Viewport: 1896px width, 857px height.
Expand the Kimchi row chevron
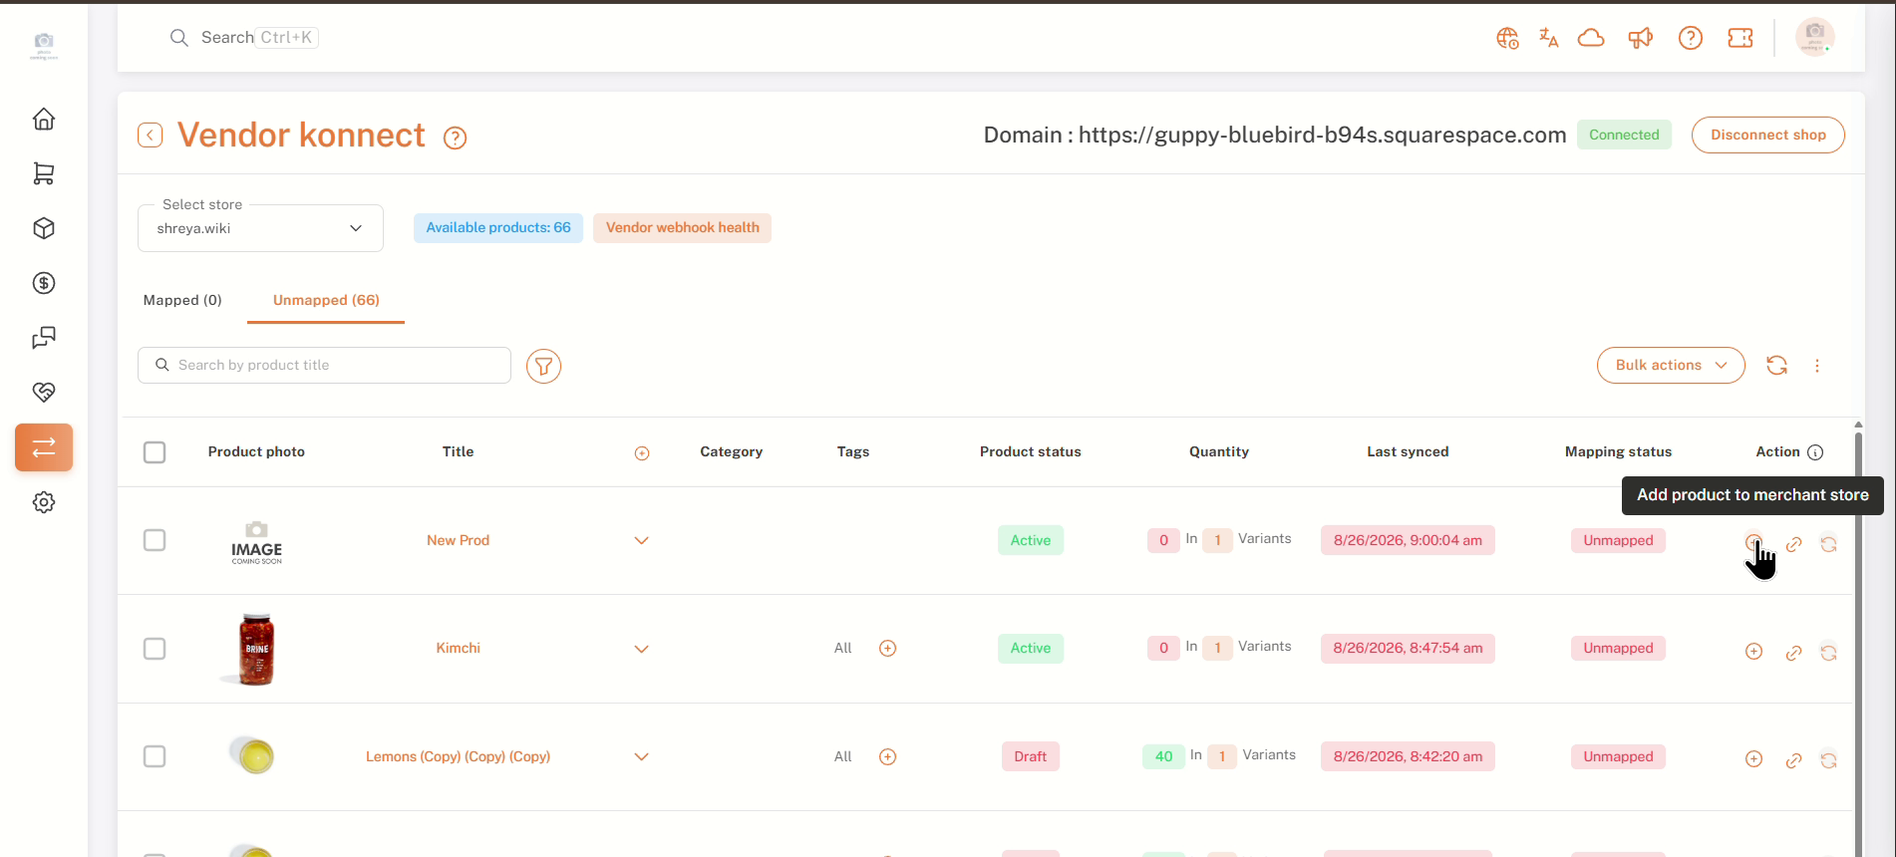[642, 649]
